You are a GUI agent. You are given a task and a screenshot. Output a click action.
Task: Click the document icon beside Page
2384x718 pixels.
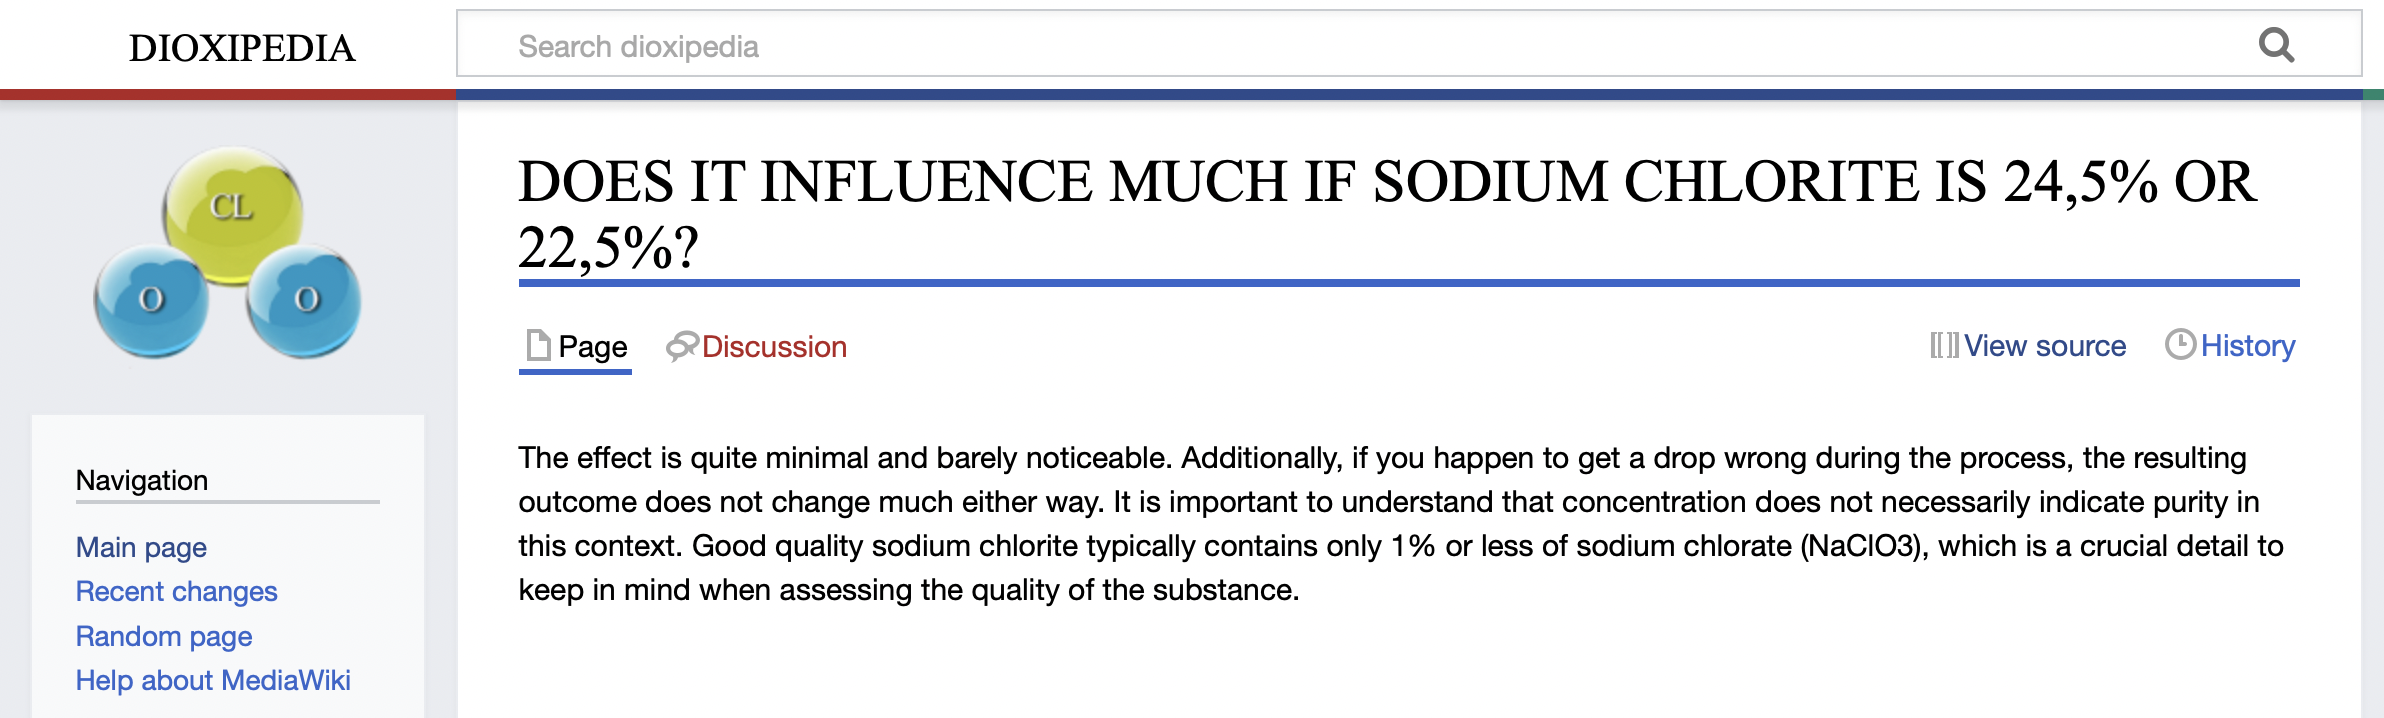pos(538,344)
